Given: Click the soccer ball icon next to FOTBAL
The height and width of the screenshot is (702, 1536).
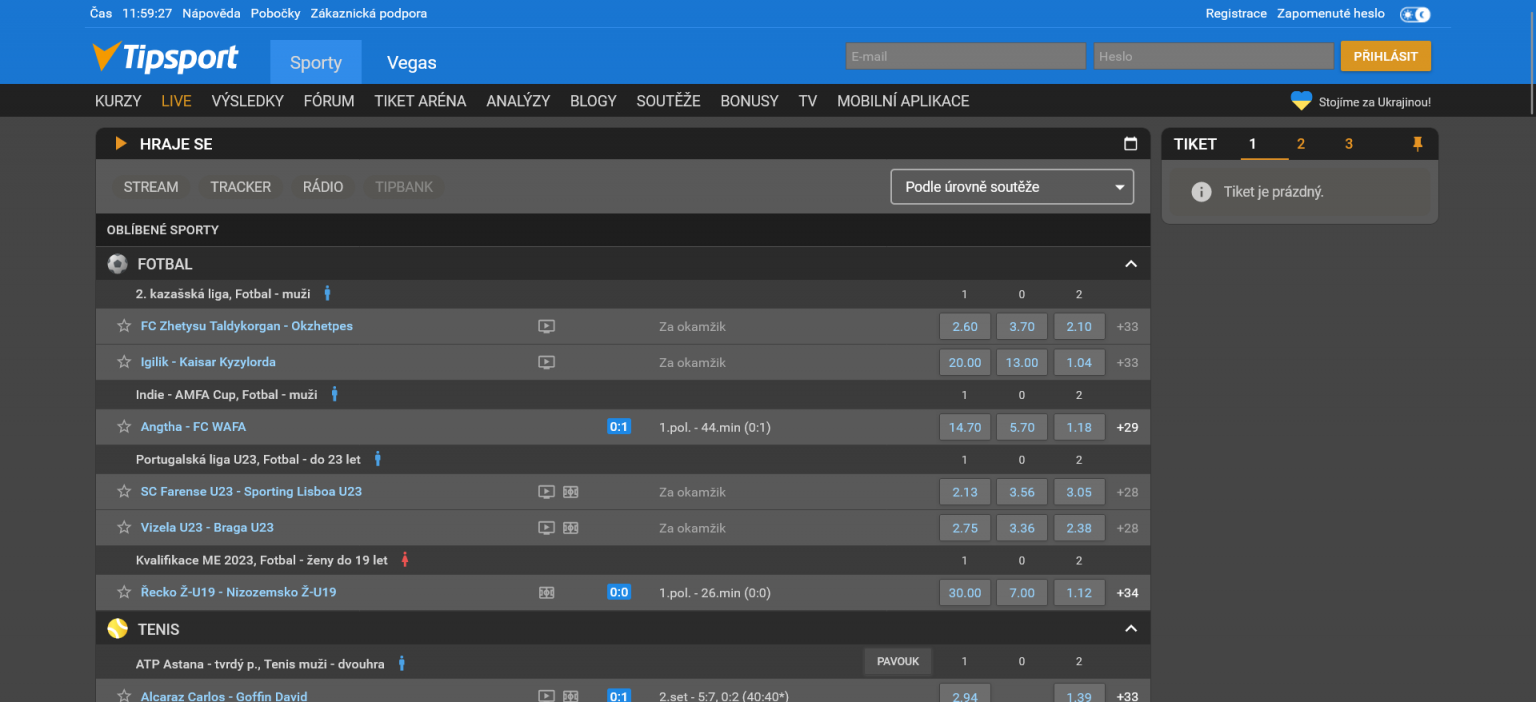Looking at the screenshot, I should 117,263.
